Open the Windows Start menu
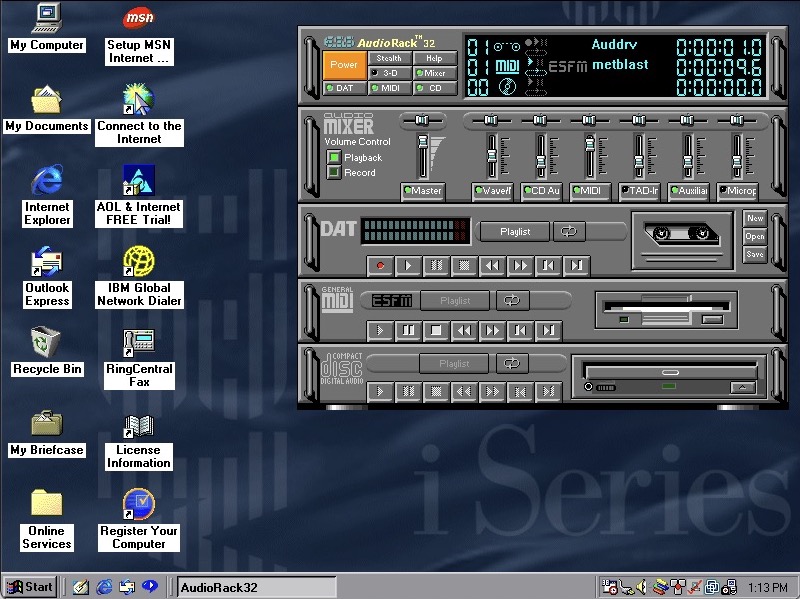Image resolution: width=800 pixels, height=599 pixels. coord(29,587)
